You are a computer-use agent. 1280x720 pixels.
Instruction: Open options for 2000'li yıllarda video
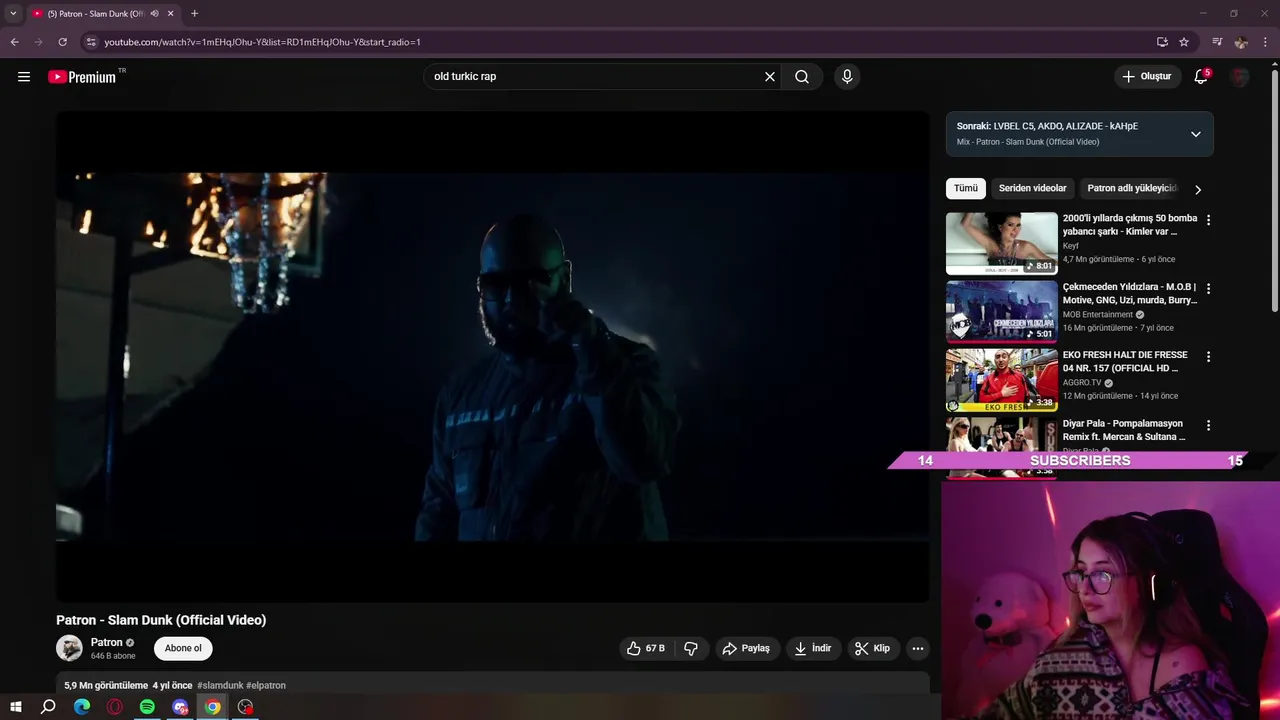click(1208, 220)
